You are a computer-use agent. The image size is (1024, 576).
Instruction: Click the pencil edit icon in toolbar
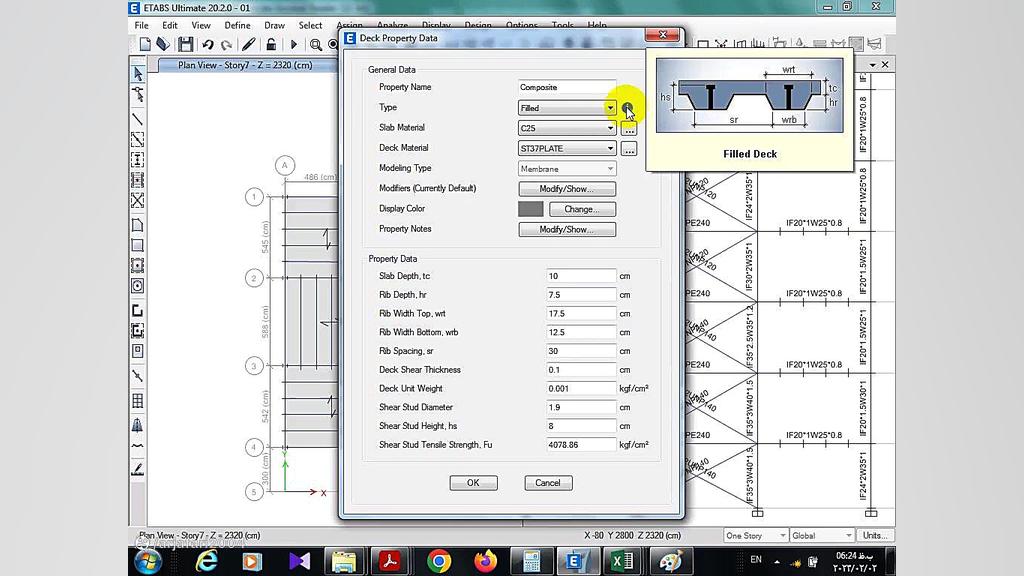click(x=248, y=44)
